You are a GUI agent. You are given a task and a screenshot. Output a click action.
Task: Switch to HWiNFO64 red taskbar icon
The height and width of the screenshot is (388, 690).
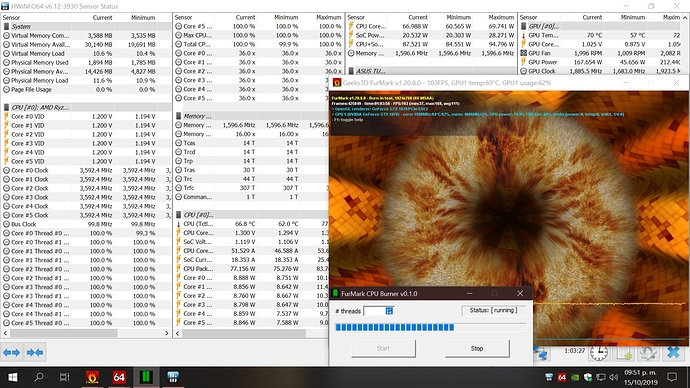point(119,377)
